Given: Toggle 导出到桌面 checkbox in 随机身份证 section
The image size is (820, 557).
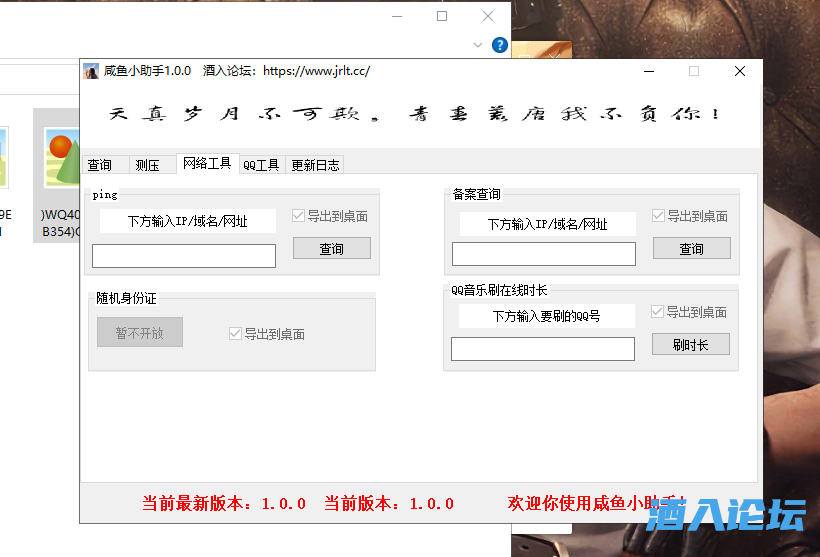Looking at the screenshot, I should pos(236,334).
